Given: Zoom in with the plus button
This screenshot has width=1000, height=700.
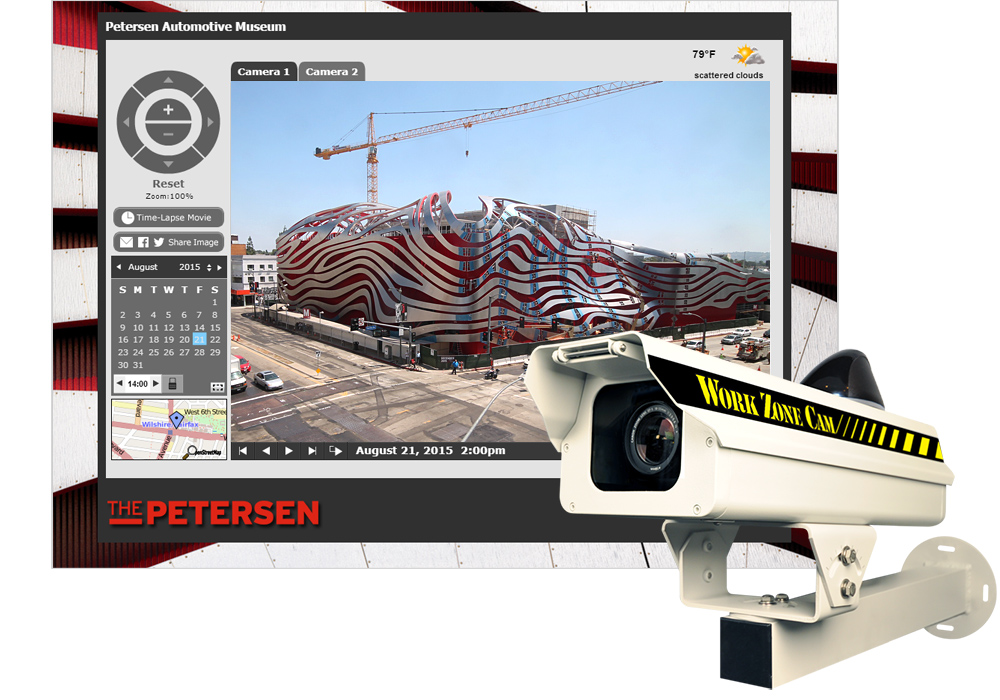Looking at the screenshot, I should click(x=168, y=109).
